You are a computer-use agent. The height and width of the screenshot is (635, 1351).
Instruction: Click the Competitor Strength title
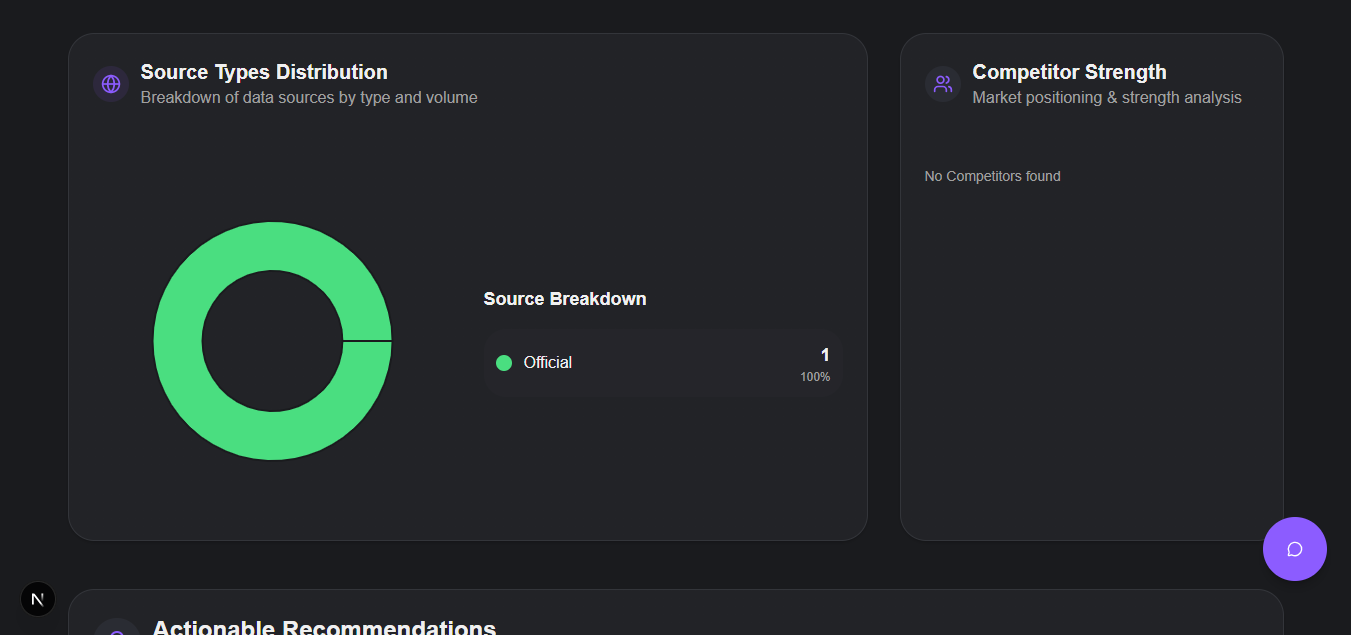coord(1069,71)
